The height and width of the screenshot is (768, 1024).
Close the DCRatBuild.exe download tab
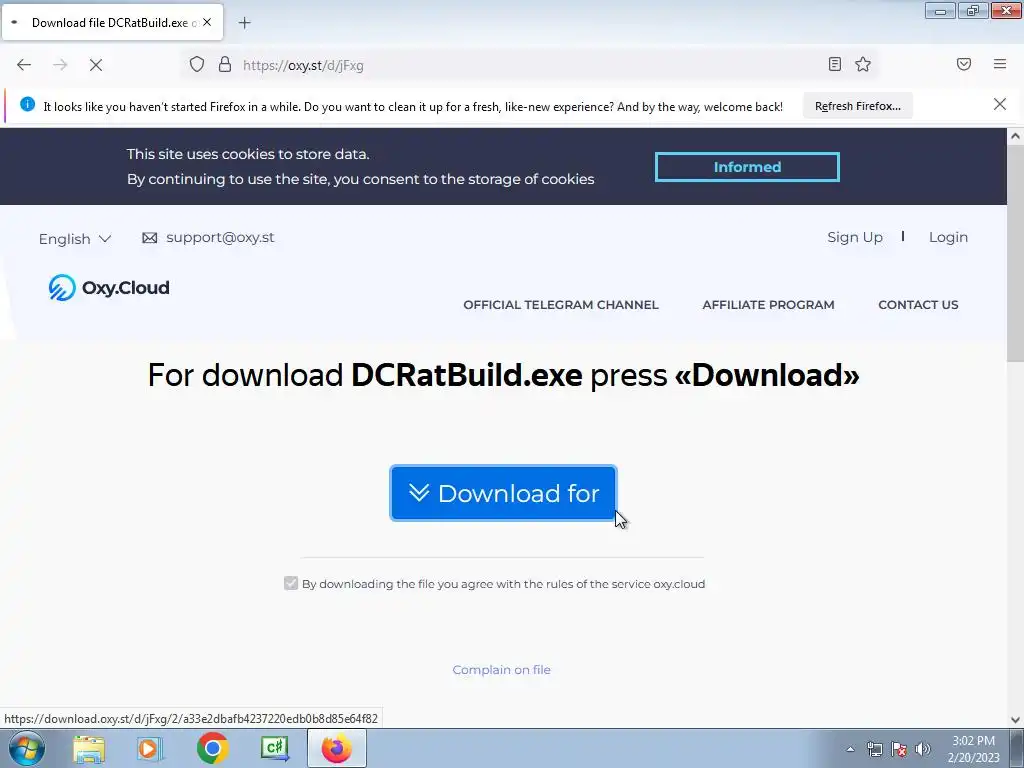[207, 22]
